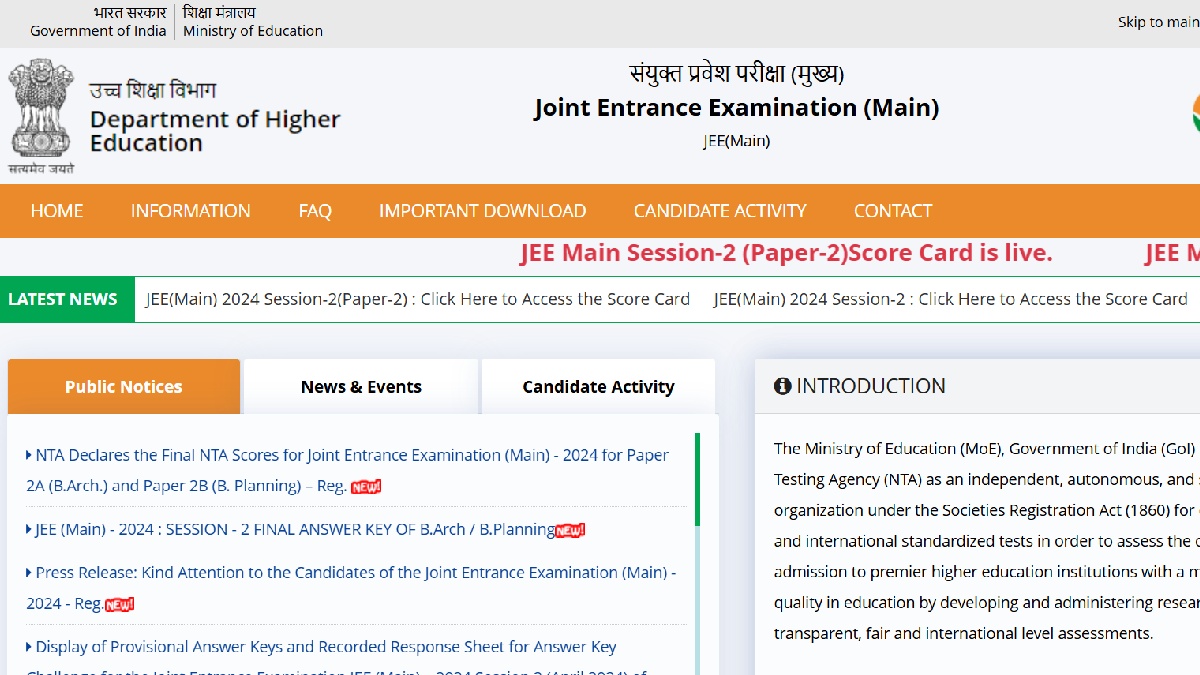This screenshot has width=1200, height=675.
Task: Click the Public Notices panel scrollbar
Action: (697, 480)
